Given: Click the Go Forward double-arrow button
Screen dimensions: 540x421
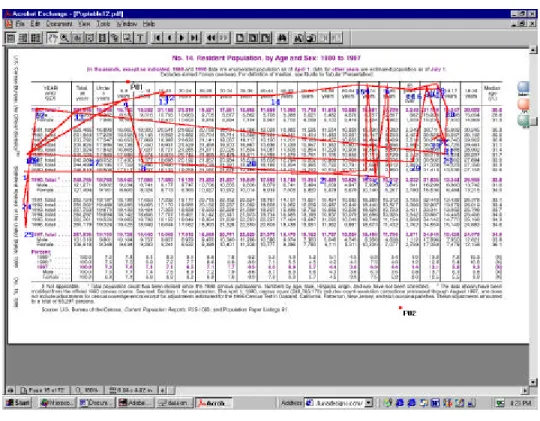Looking at the screenshot, I should [223, 38].
